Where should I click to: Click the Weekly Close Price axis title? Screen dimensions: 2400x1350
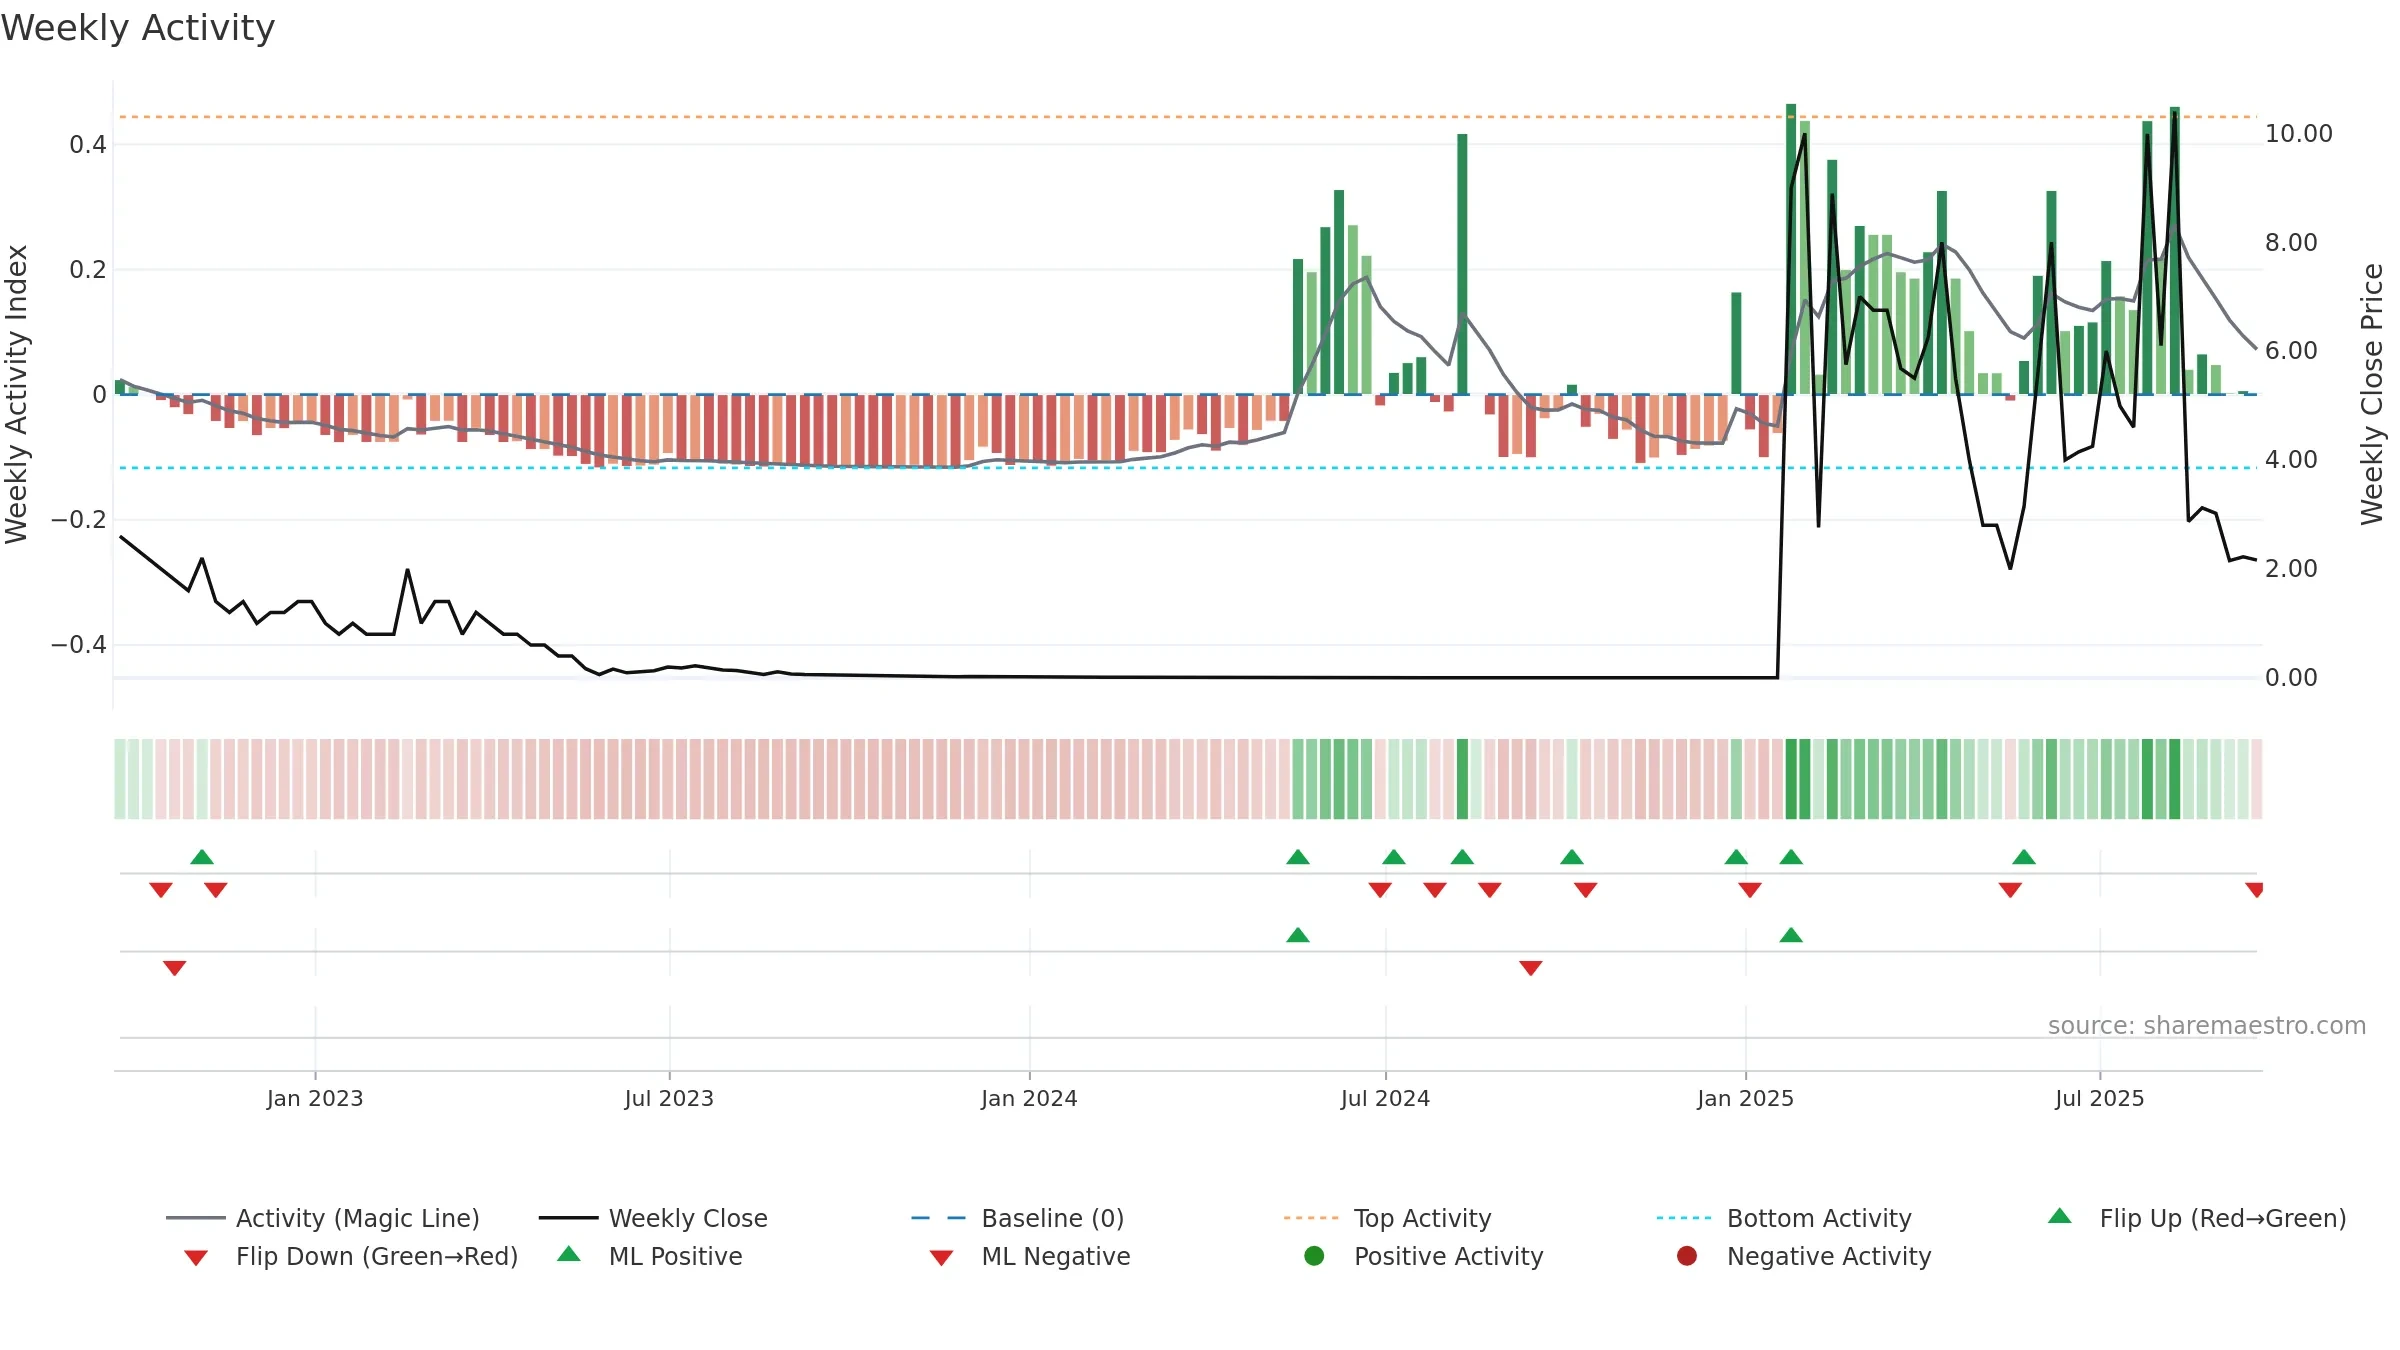pyautogui.click(x=2372, y=394)
